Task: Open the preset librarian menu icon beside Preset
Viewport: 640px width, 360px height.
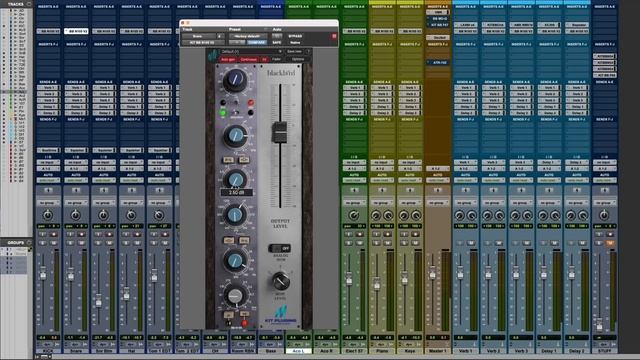Action: (x=266, y=29)
